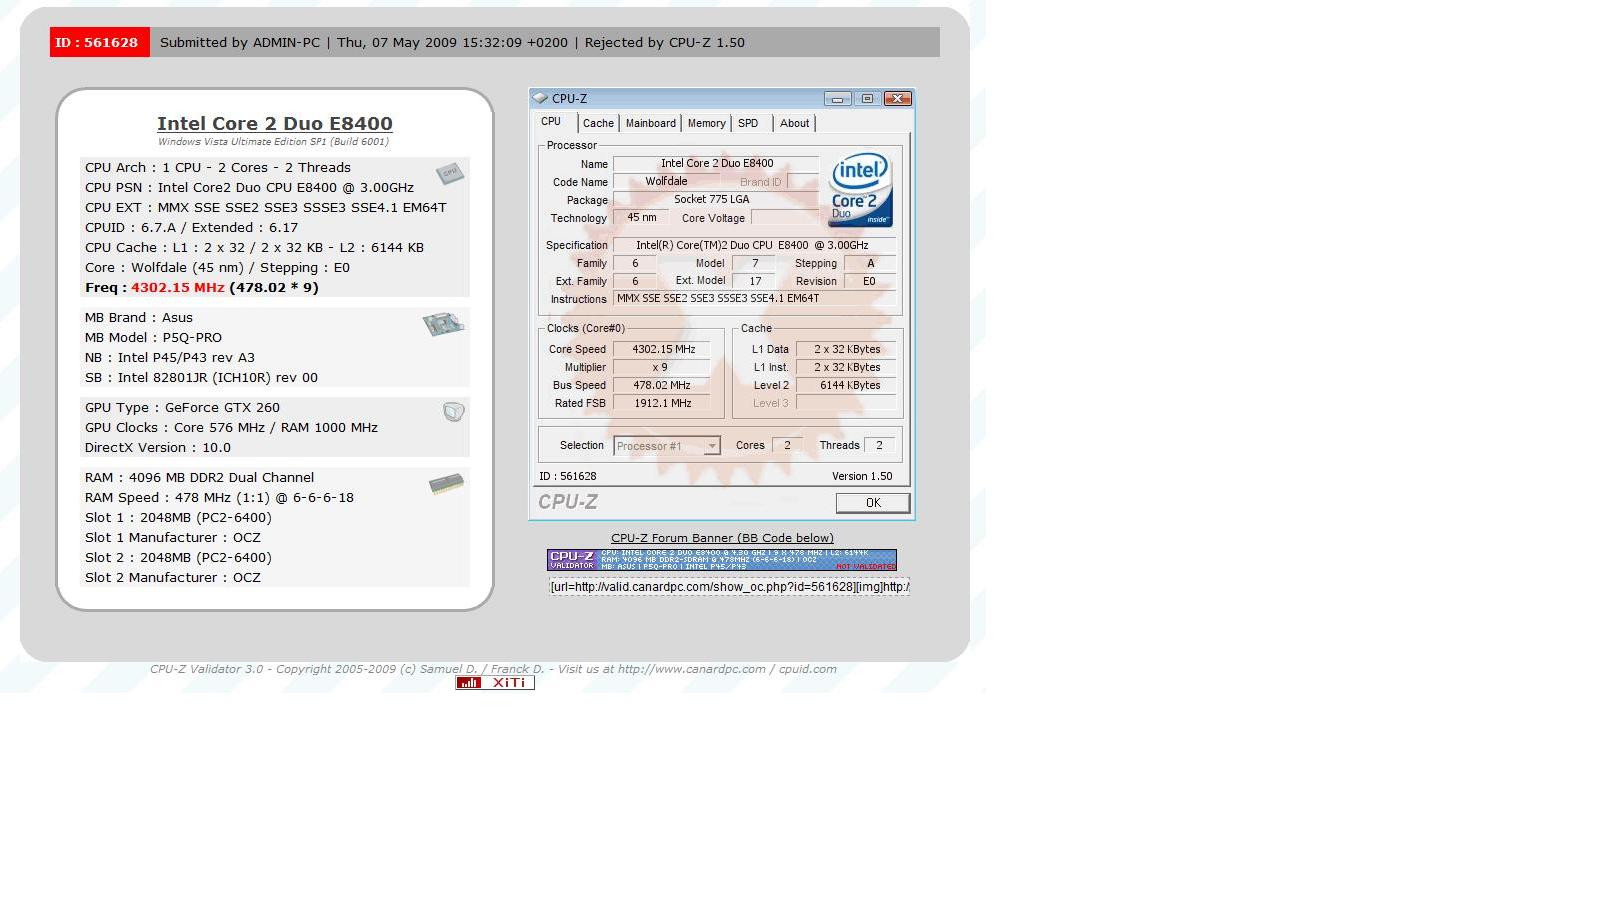
Task: Open the Memory tab
Action: (x=707, y=123)
